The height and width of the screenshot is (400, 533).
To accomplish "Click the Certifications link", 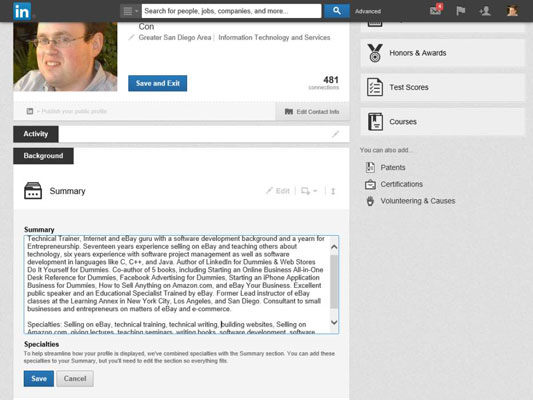I will 401,184.
